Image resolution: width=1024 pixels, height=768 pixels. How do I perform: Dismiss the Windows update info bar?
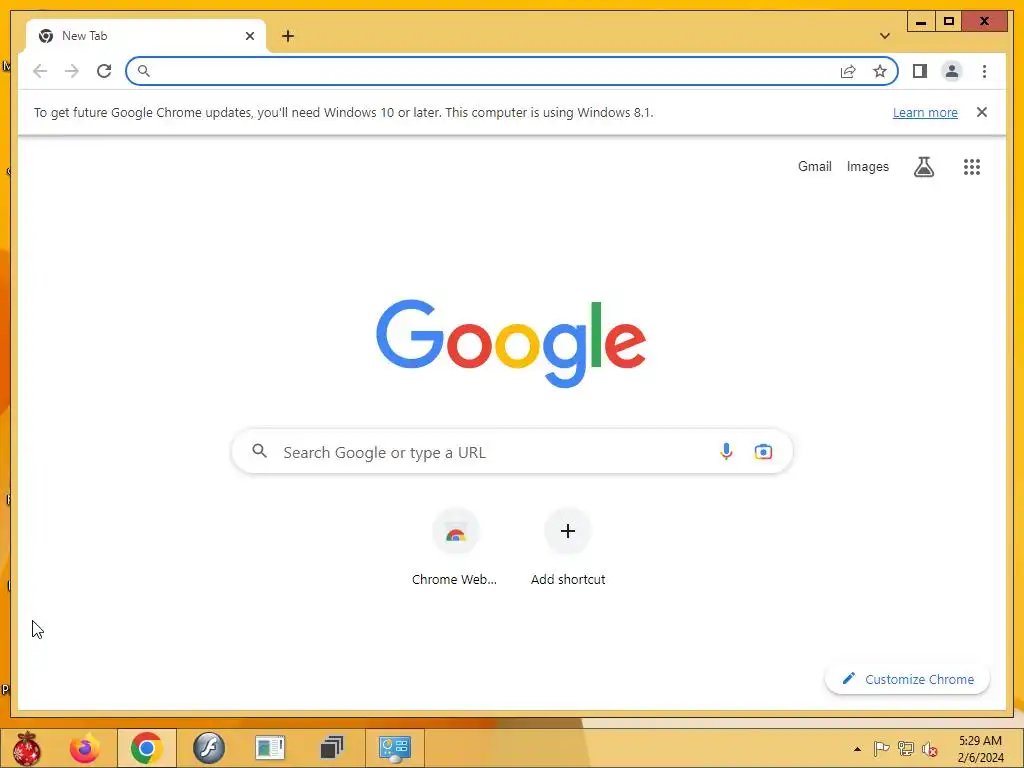click(982, 112)
